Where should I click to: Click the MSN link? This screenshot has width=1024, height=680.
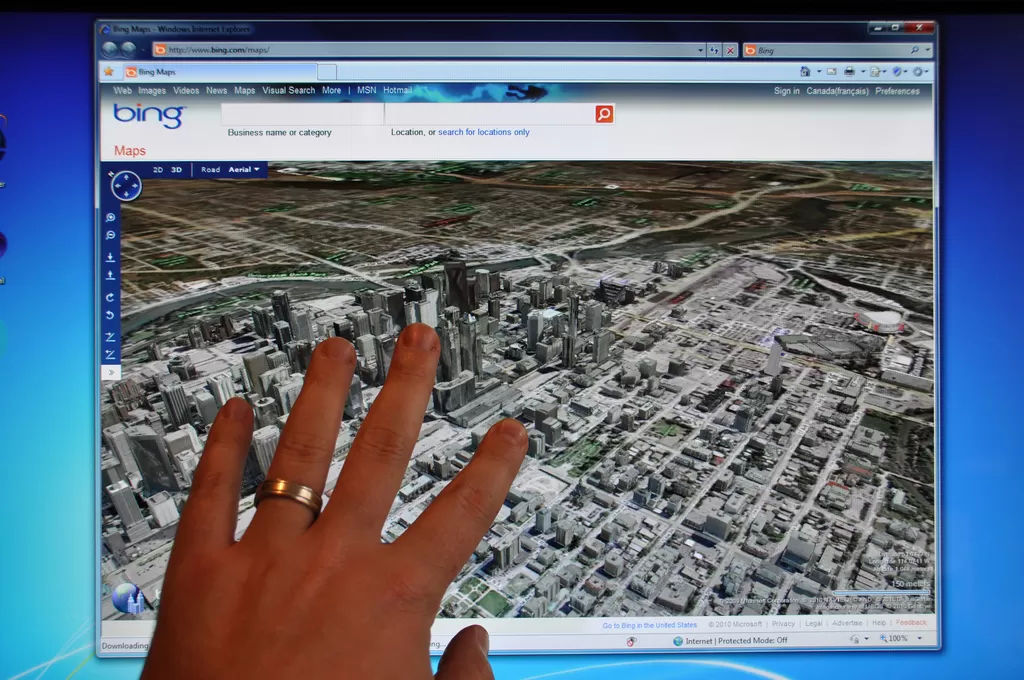[x=366, y=90]
